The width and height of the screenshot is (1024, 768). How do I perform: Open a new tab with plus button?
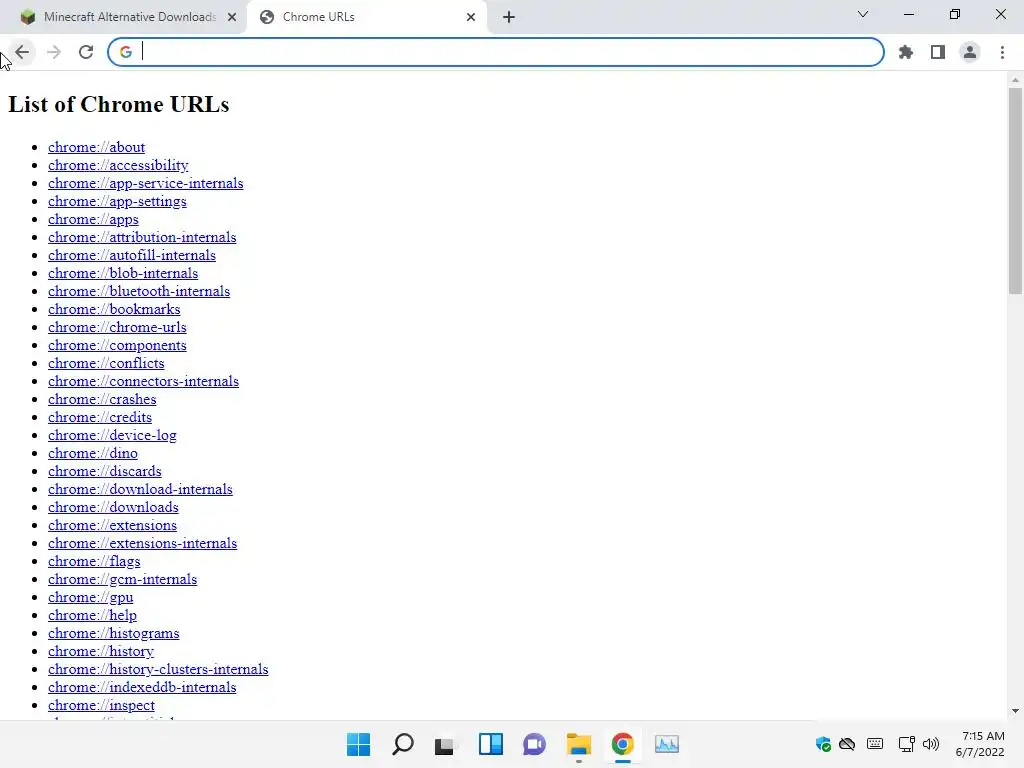[x=509, y=17]
